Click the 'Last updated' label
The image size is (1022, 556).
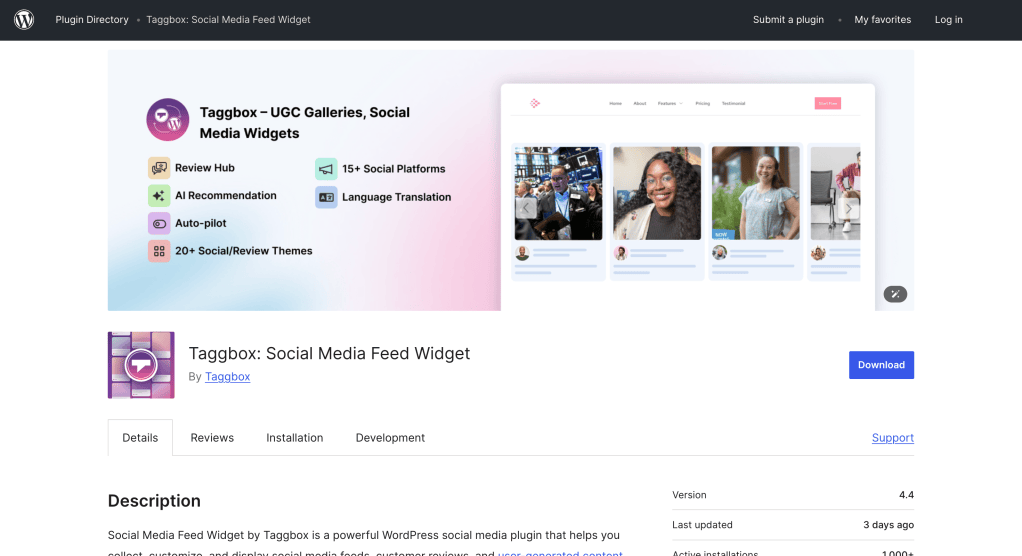pyautogui.click(x=702, y=525)
